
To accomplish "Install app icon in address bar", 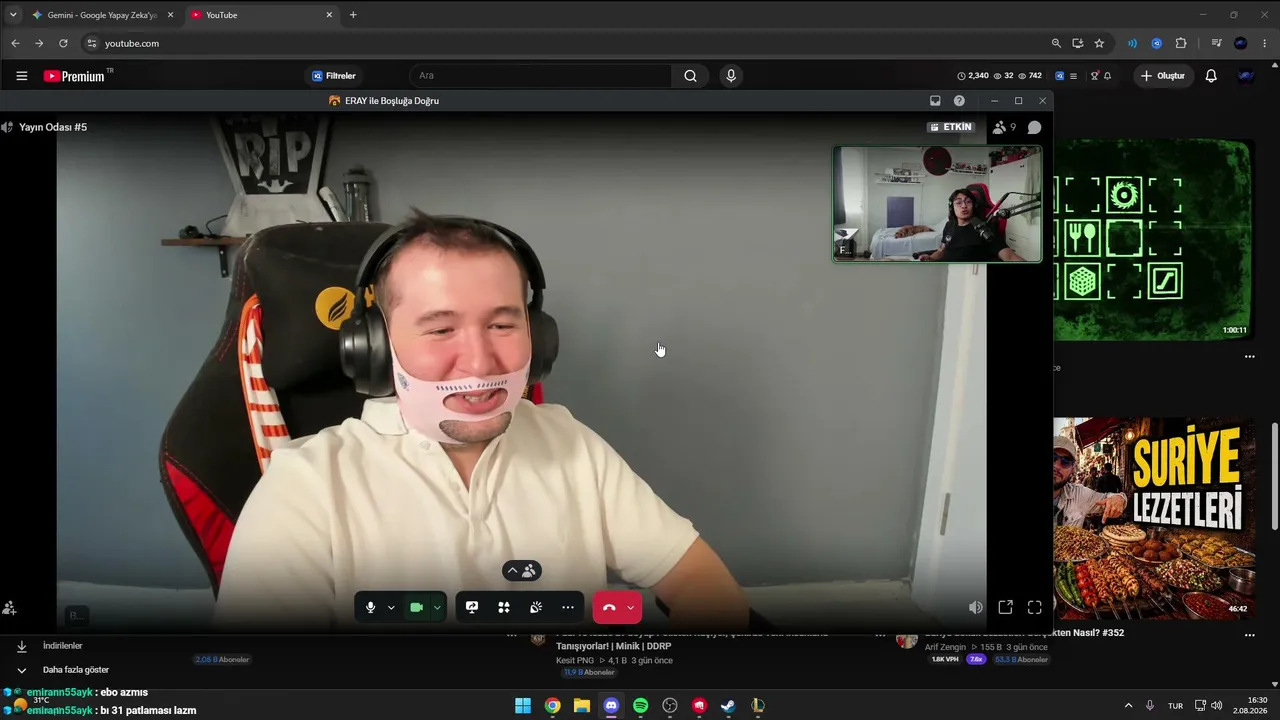I will [1077, 43].
